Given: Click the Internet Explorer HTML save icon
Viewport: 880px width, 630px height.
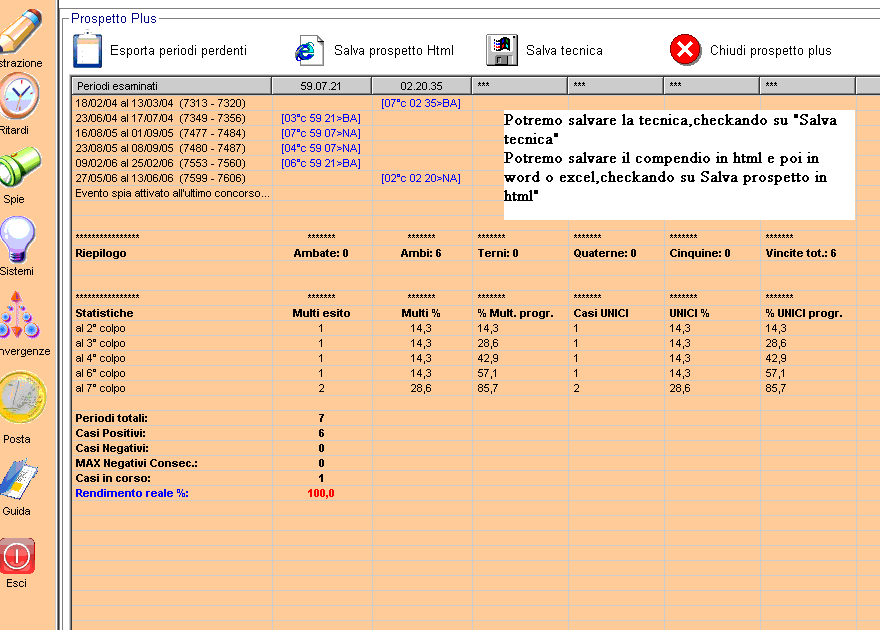Looking at the screenshot, I should [x=309, y=50].
